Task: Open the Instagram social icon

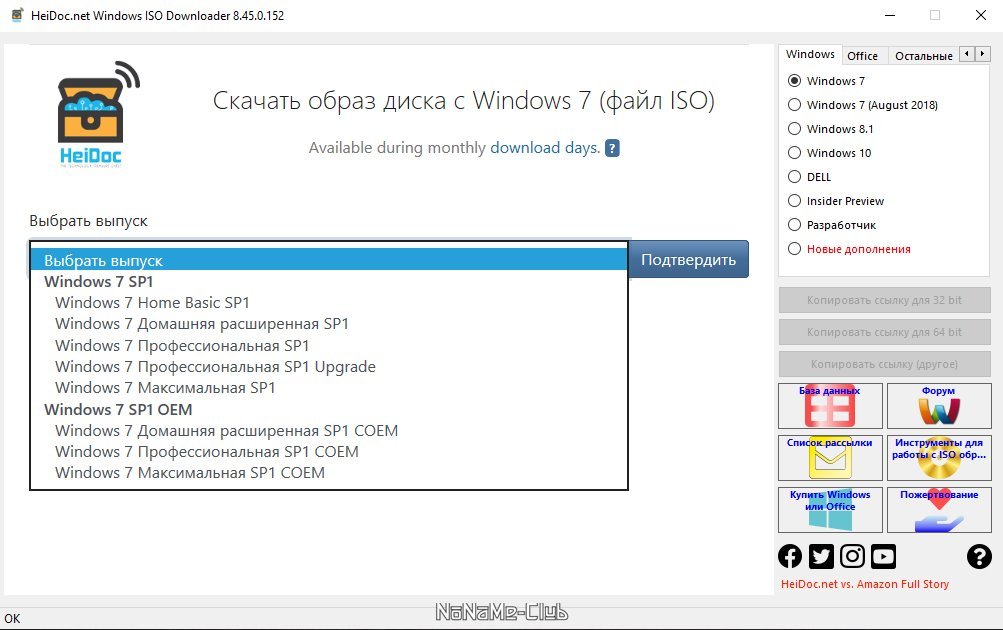Action: (x=852, y=556)
